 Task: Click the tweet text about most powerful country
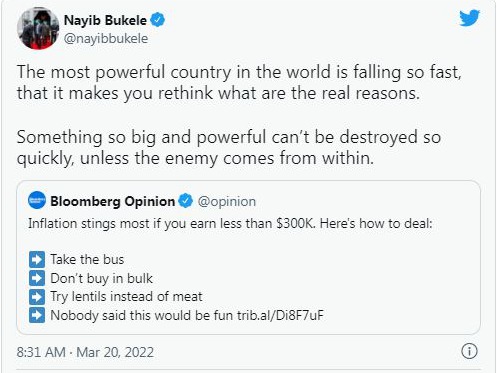pos(239,82)
